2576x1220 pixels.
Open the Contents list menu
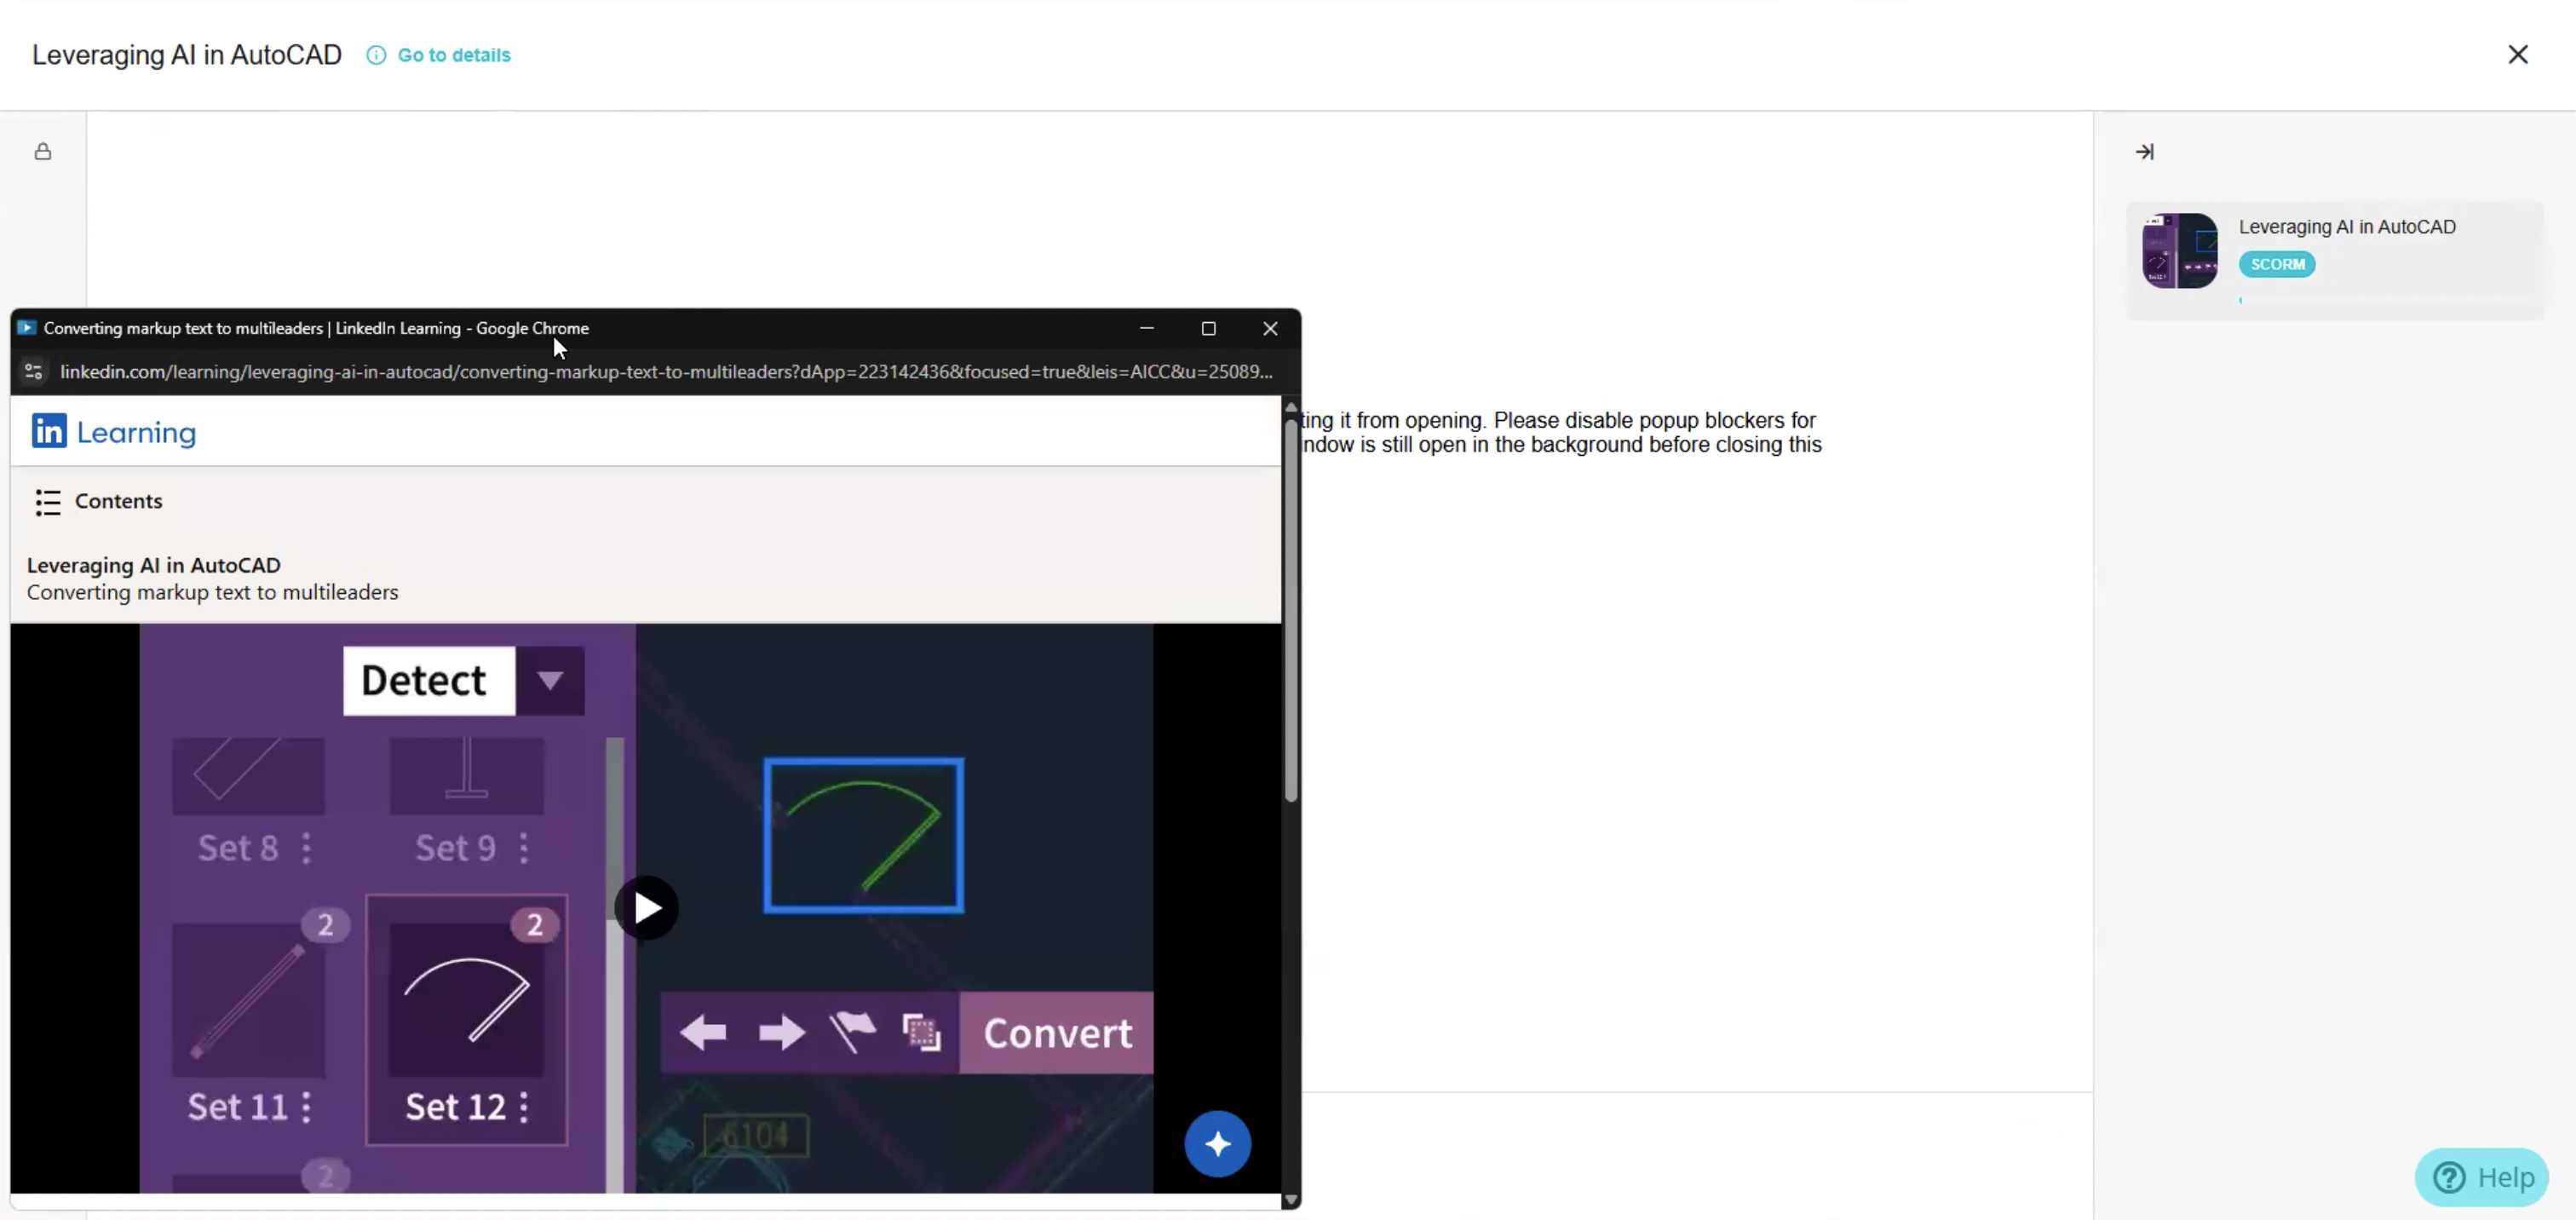click(x=98, y=501)
